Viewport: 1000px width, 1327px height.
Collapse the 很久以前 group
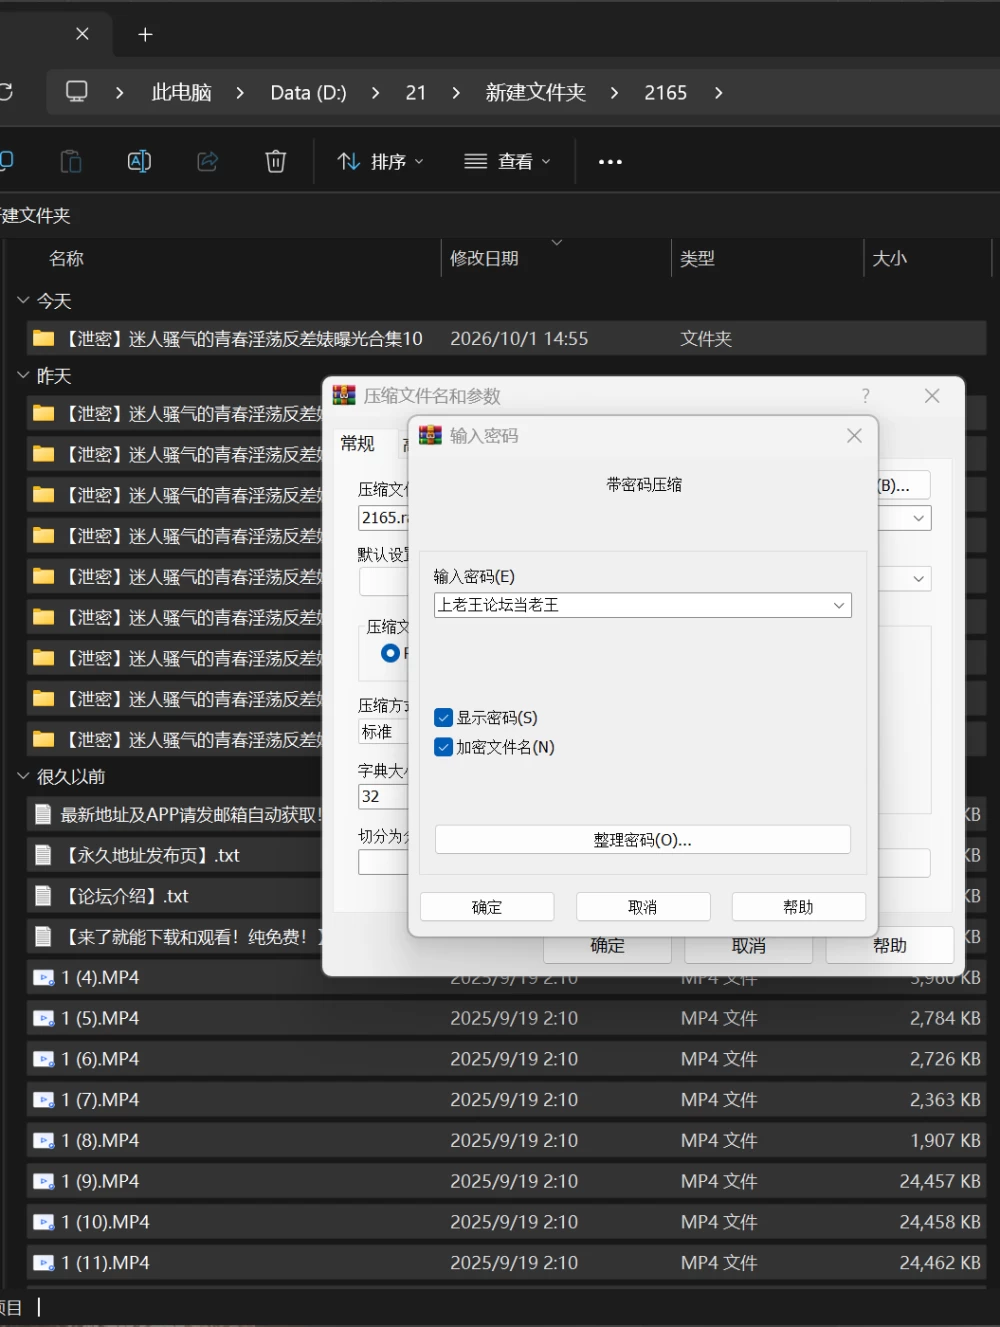(x=23, y=776)
